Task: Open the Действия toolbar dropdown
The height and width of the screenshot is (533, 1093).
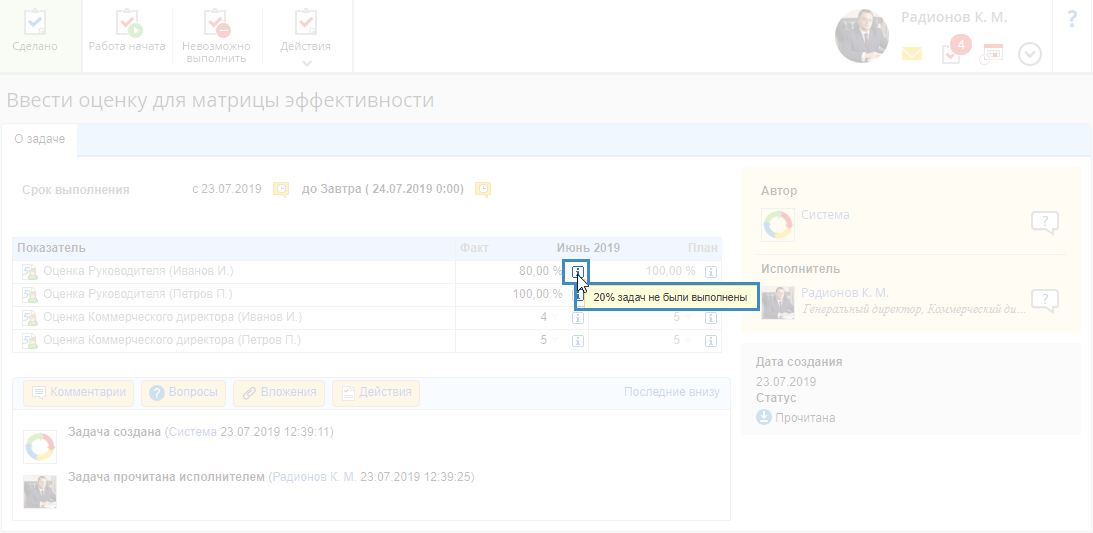Action: pyautogui.click(x=305, y=36)
